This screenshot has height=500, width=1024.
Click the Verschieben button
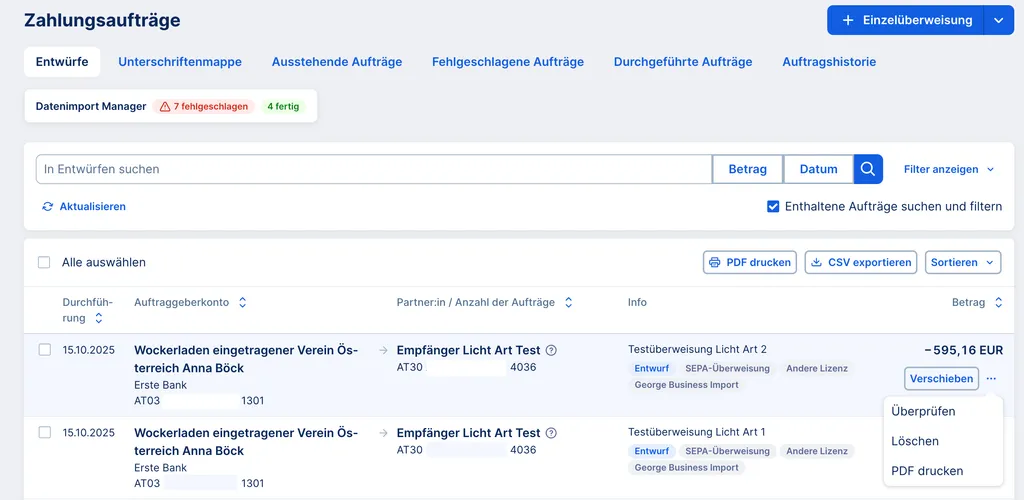tap(941, 379)
